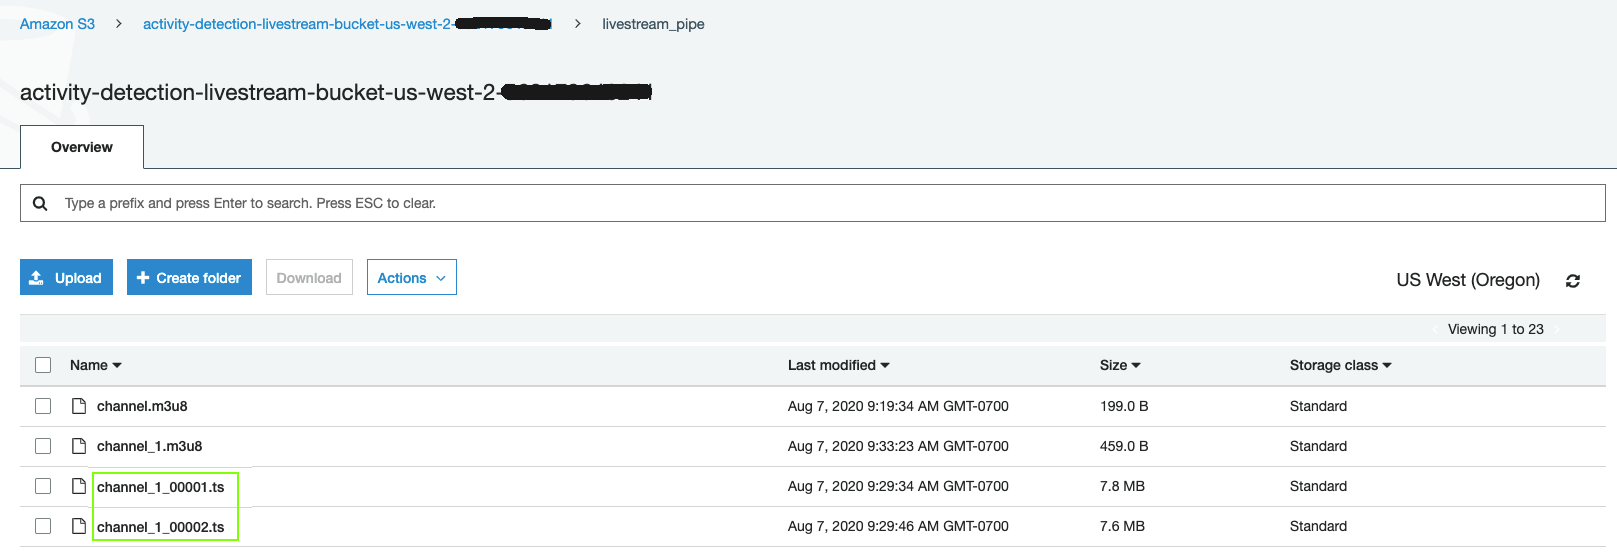Sort by the Size column
Viewport: 1617px width, 555px height.
pyautogui.click(x=1120, y=365)
